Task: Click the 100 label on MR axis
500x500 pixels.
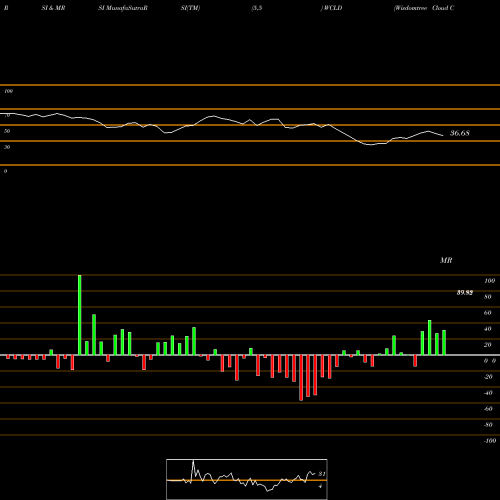Action: (489, 281)
